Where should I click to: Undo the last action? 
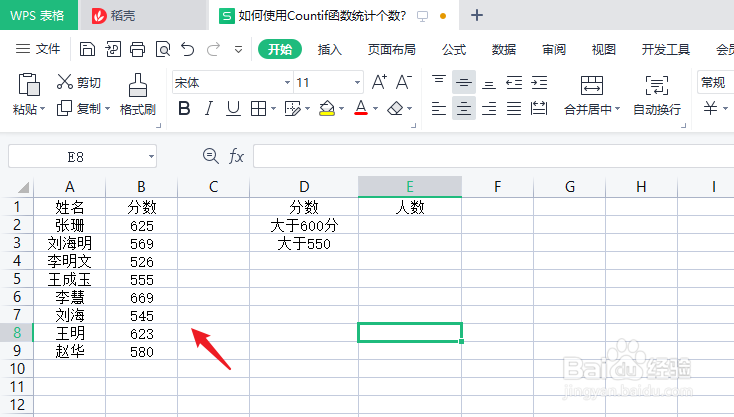coord(188,49)
